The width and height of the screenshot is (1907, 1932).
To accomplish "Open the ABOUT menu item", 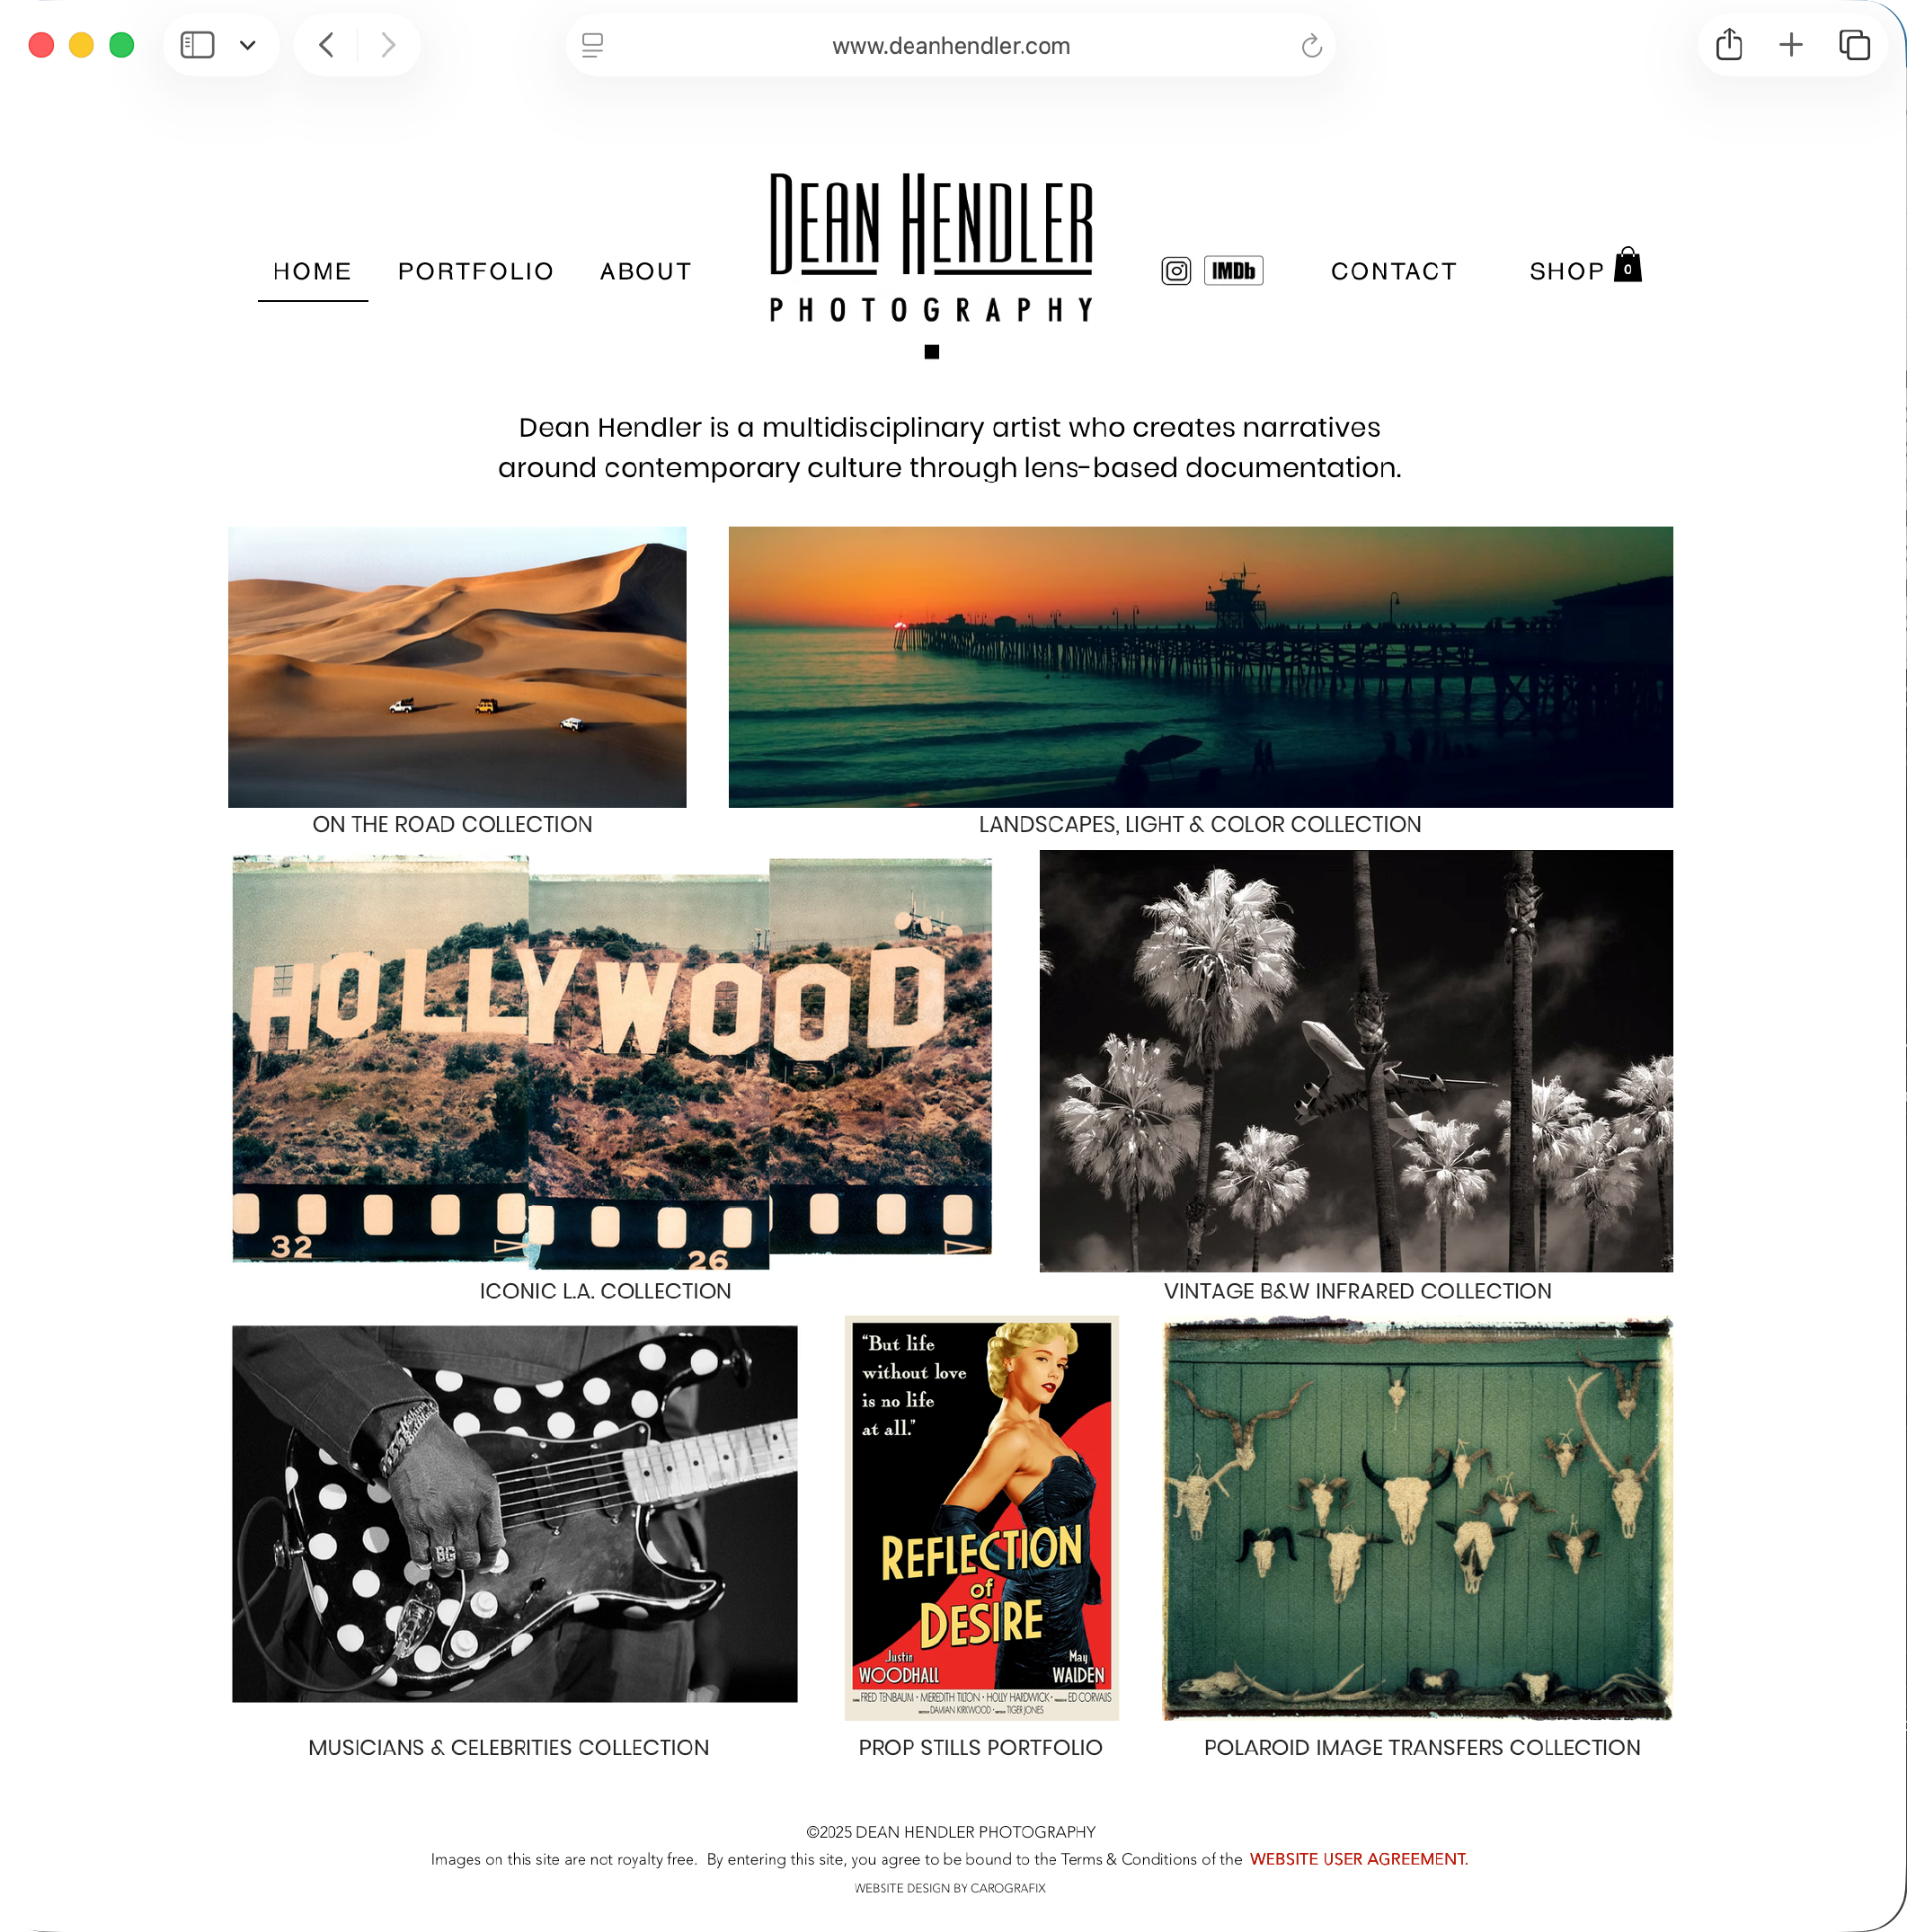I will (x=646, y=271).
